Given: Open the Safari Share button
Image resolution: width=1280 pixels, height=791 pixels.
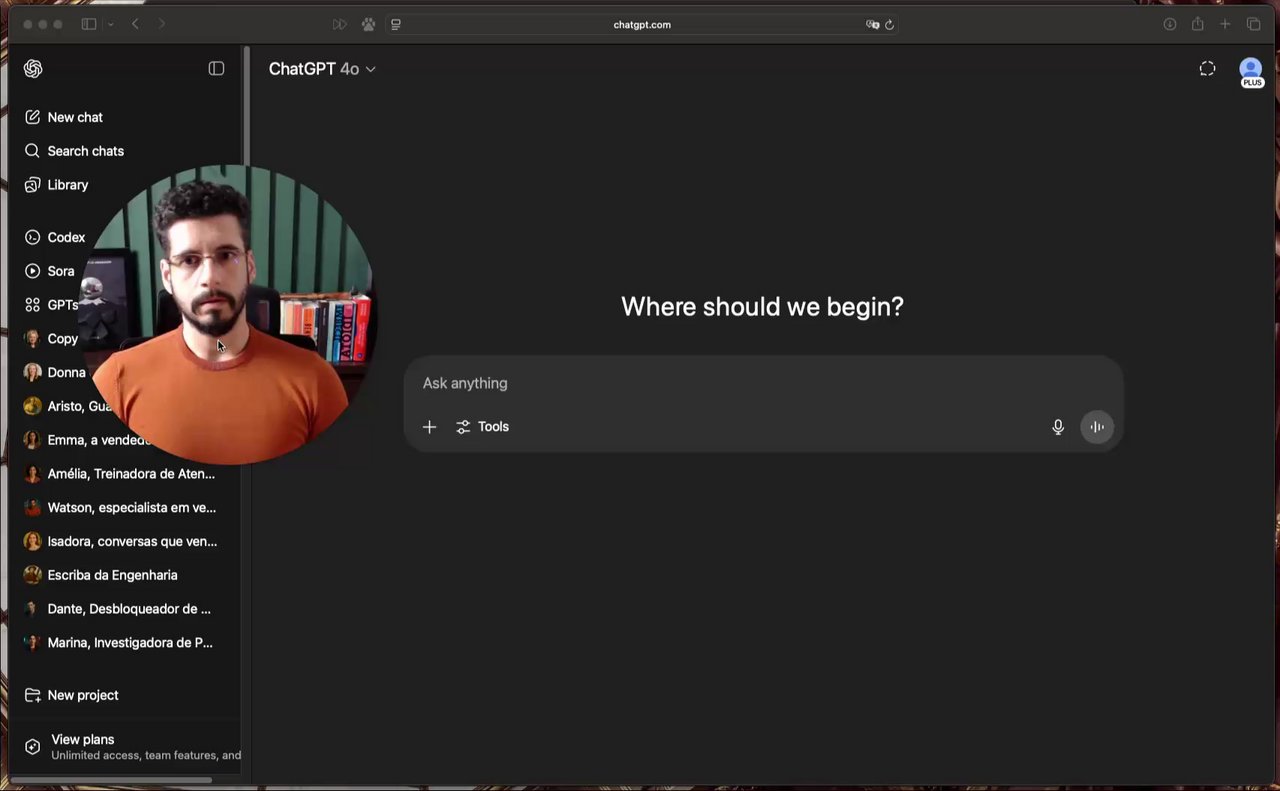Looking at the screenshot, I should pyautogui.click(x=1197, y=24).
